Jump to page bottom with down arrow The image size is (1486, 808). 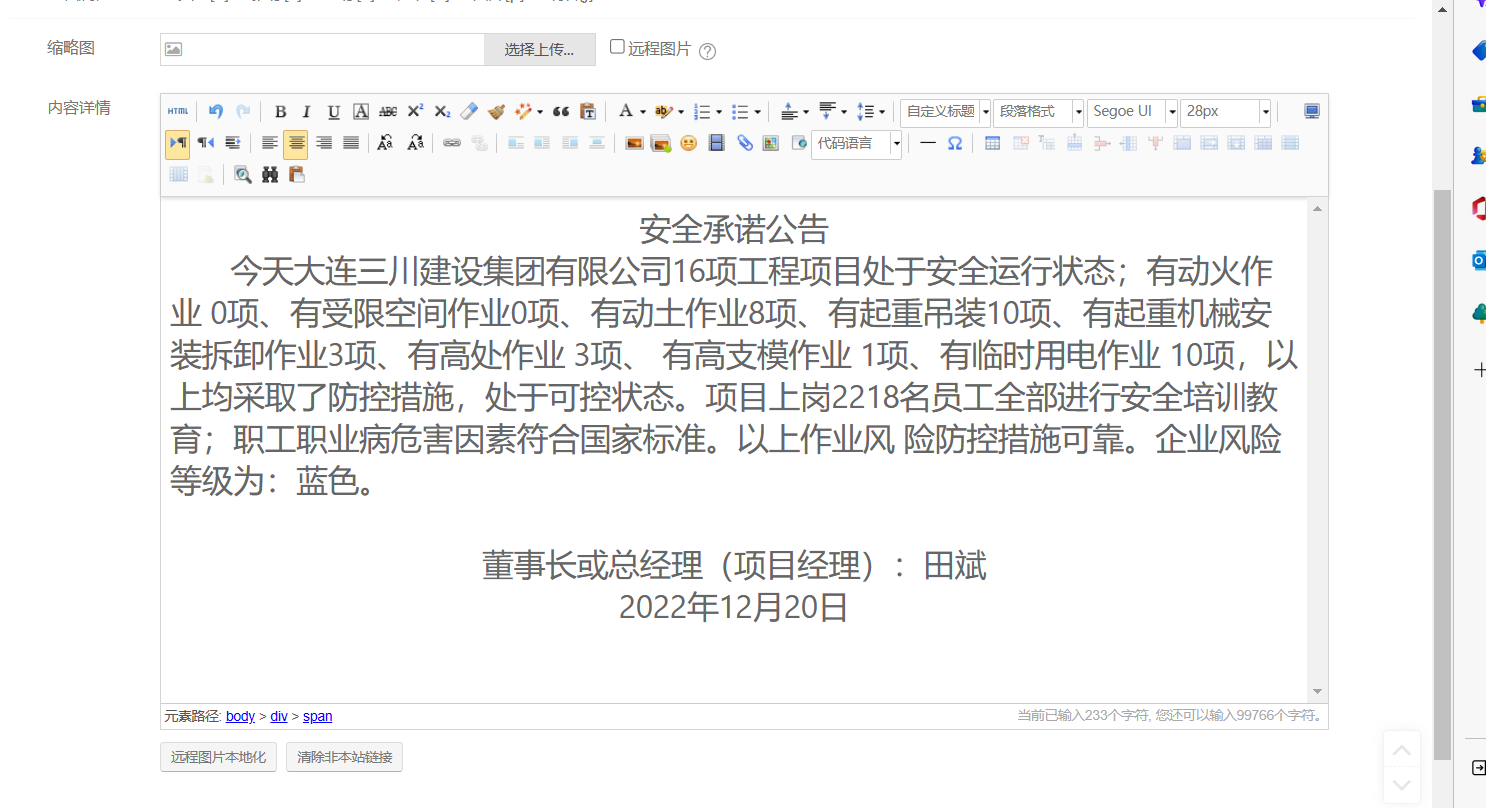[x=1402, y=785]
